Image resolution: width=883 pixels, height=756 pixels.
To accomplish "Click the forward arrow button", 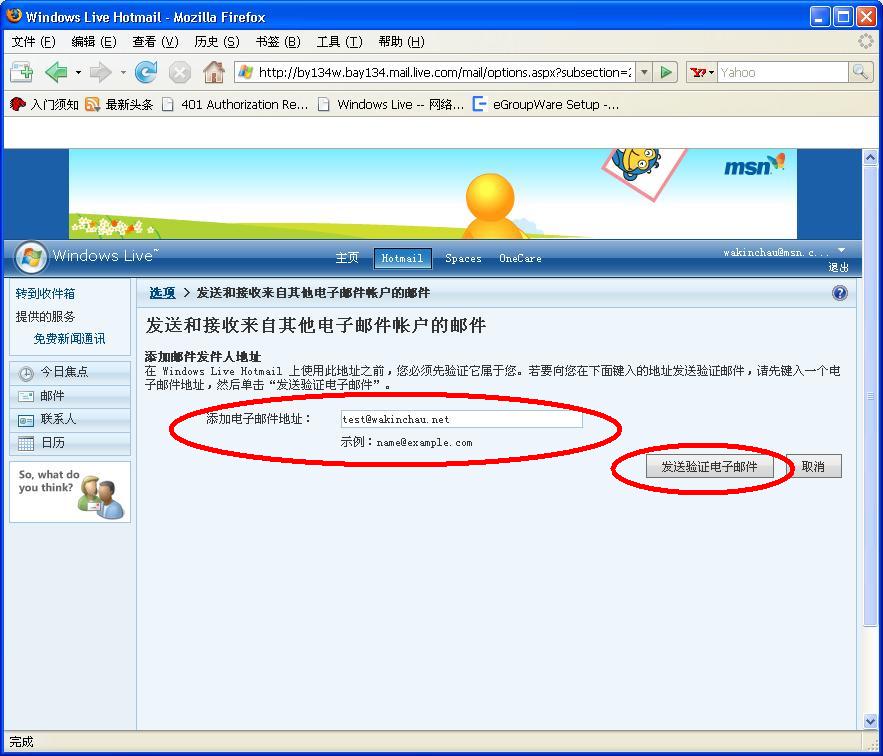I will pyautogui.click(x=101, y=72).
